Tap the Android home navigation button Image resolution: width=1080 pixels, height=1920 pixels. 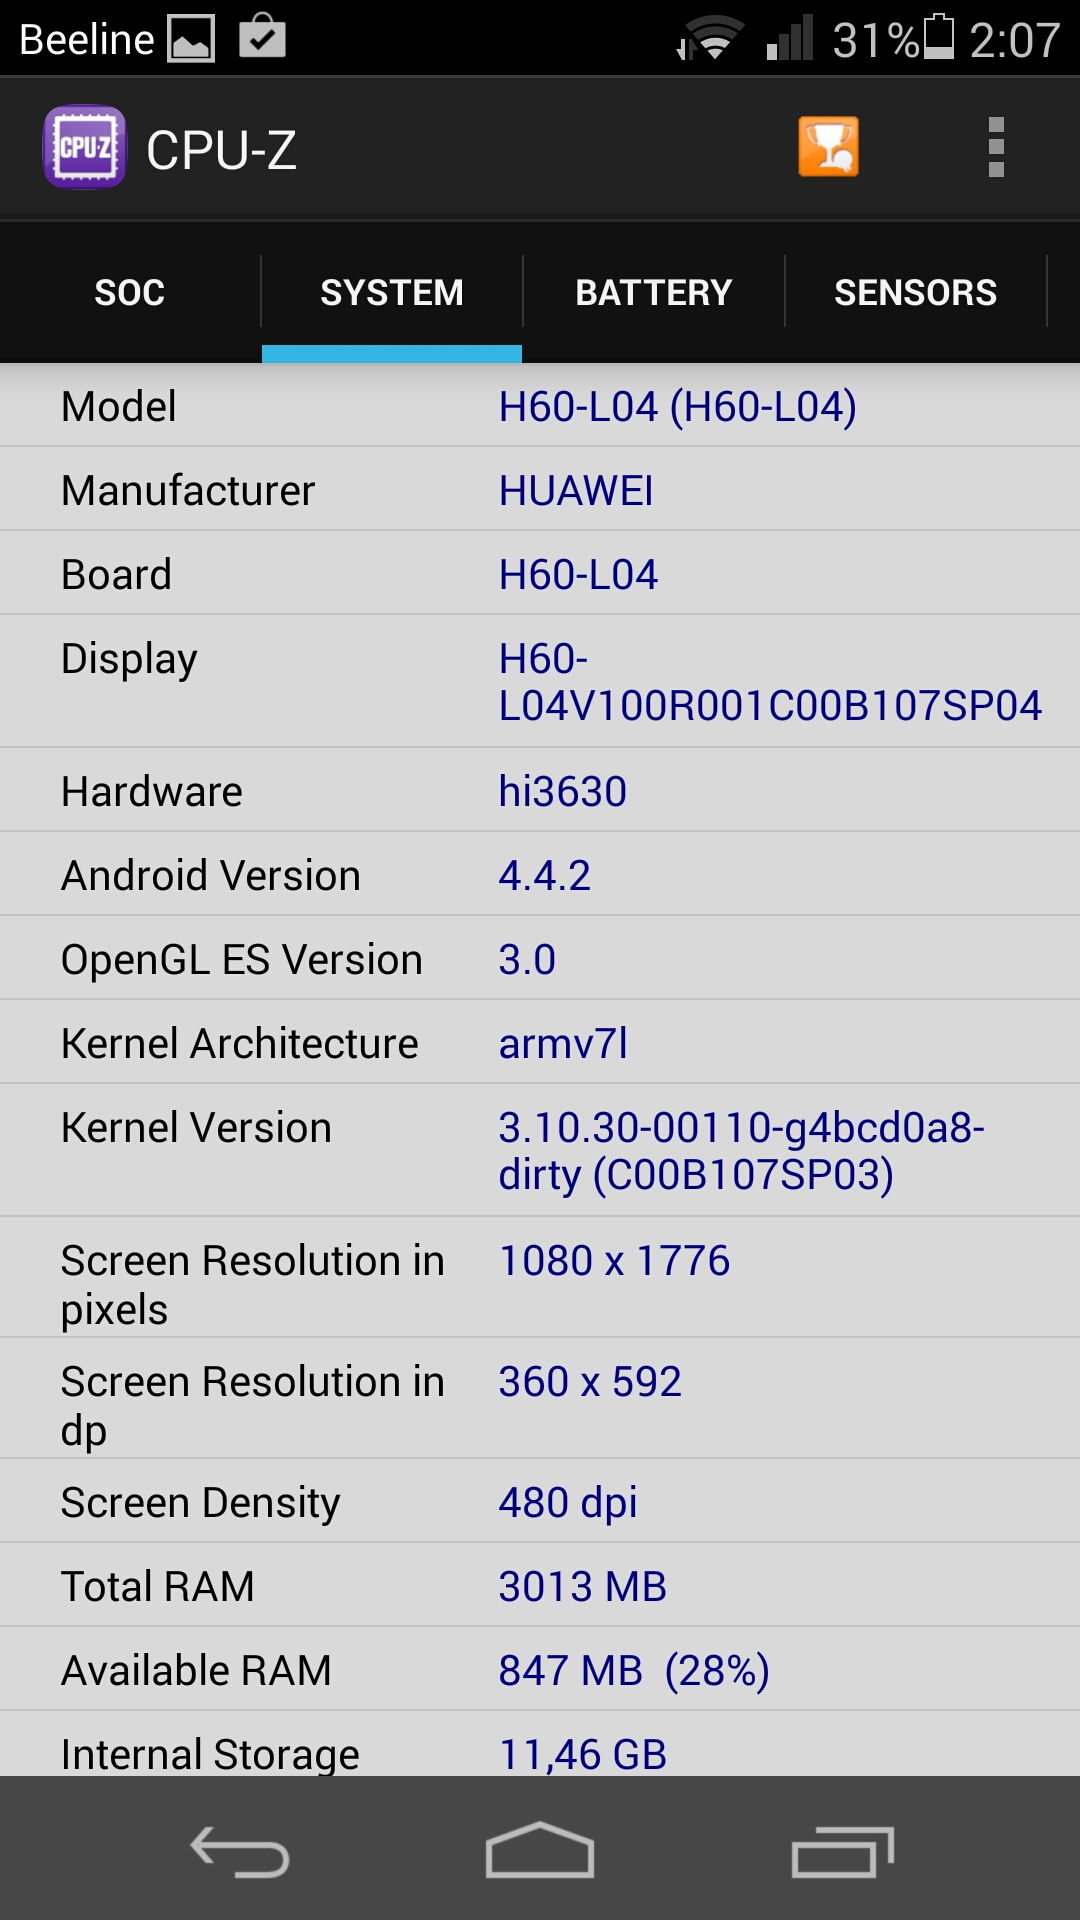coord(540,1850)
